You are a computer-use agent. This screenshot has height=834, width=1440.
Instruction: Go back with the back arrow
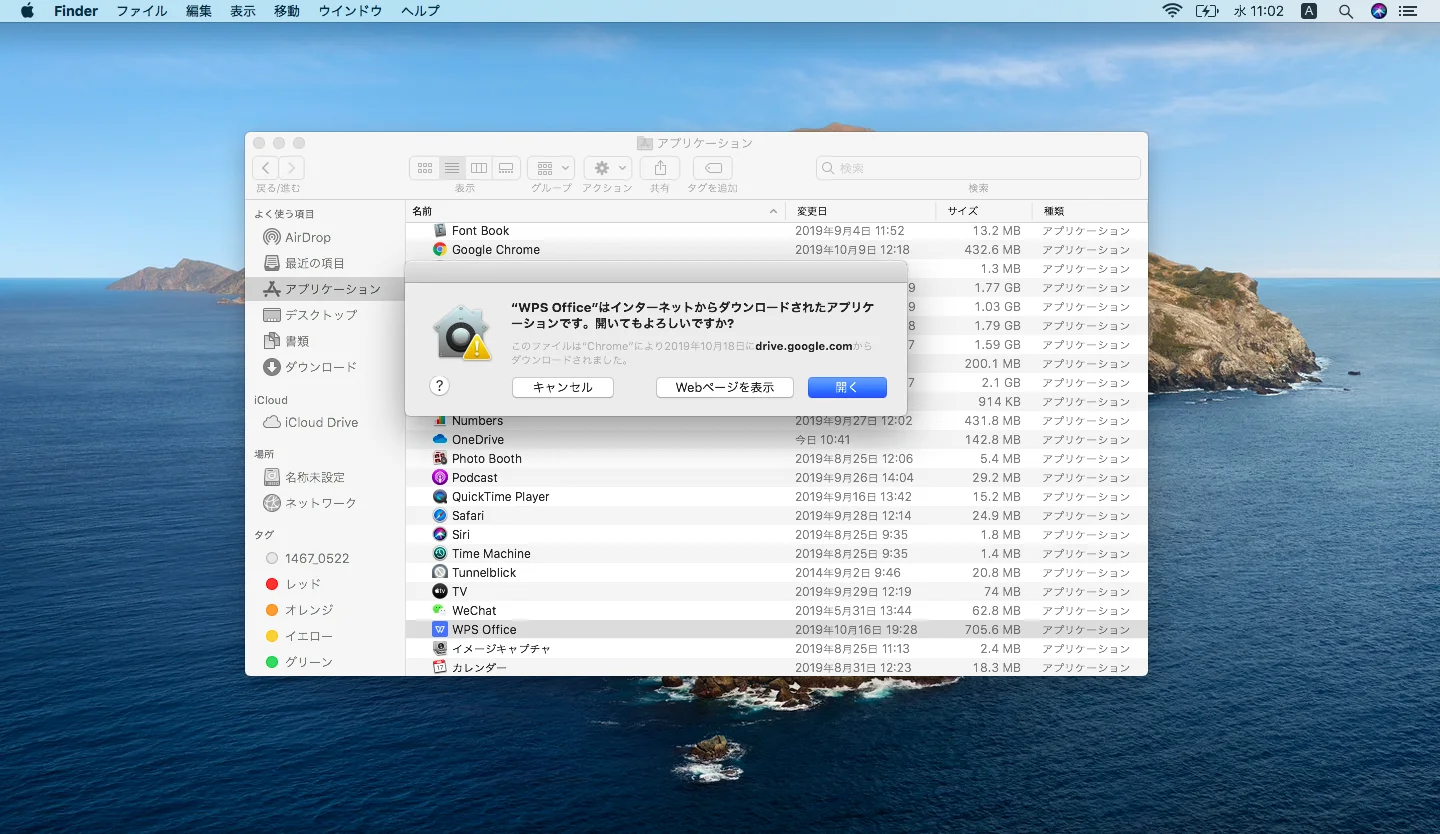pos(265,168)
